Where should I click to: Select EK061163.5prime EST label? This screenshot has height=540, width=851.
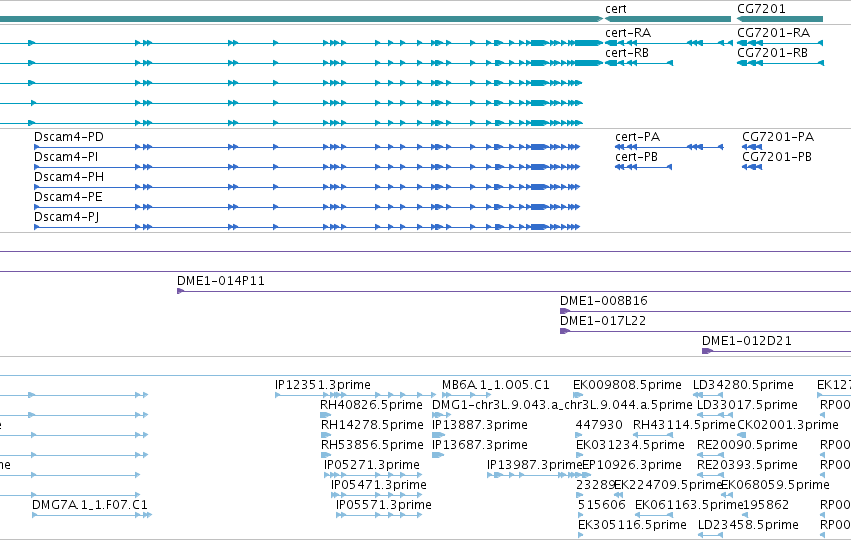click(689, 505)
